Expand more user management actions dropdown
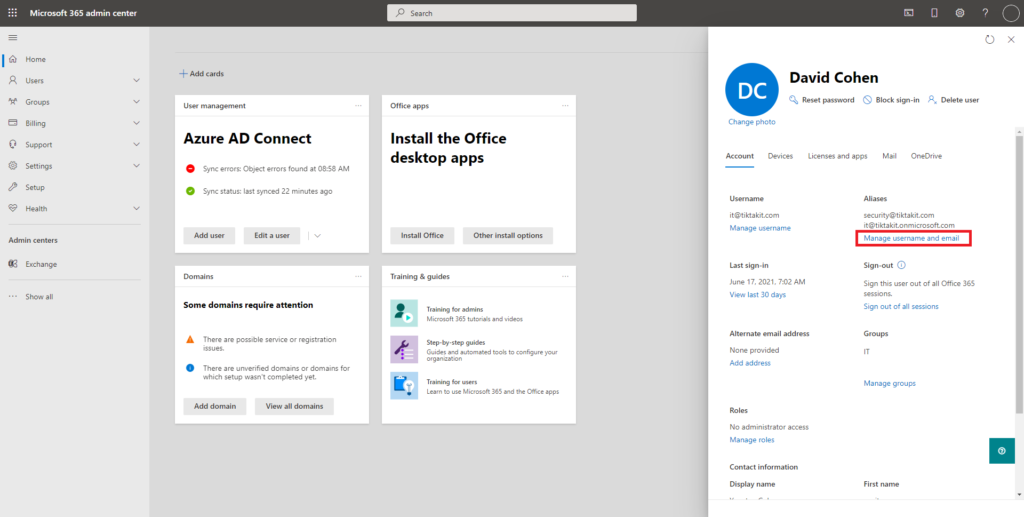 coord(317,236)
